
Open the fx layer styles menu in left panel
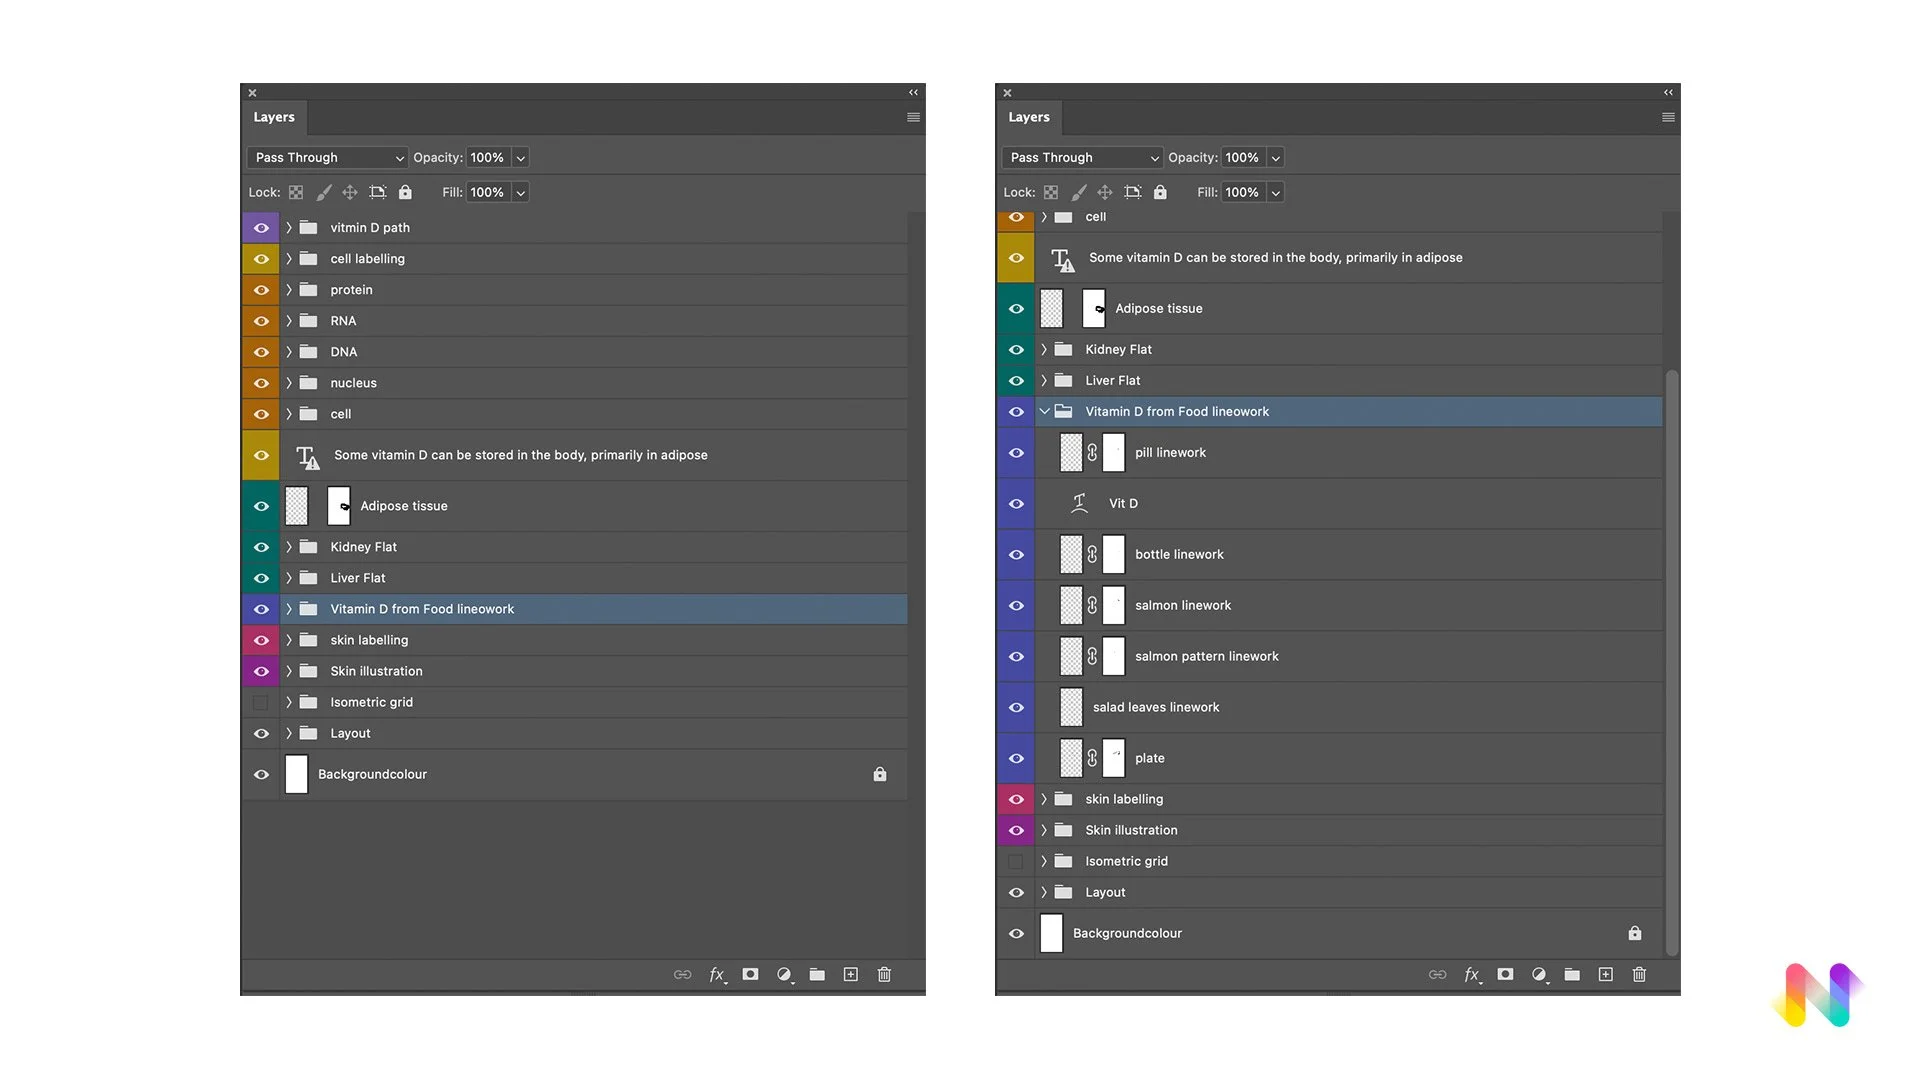tap(716, 974)
